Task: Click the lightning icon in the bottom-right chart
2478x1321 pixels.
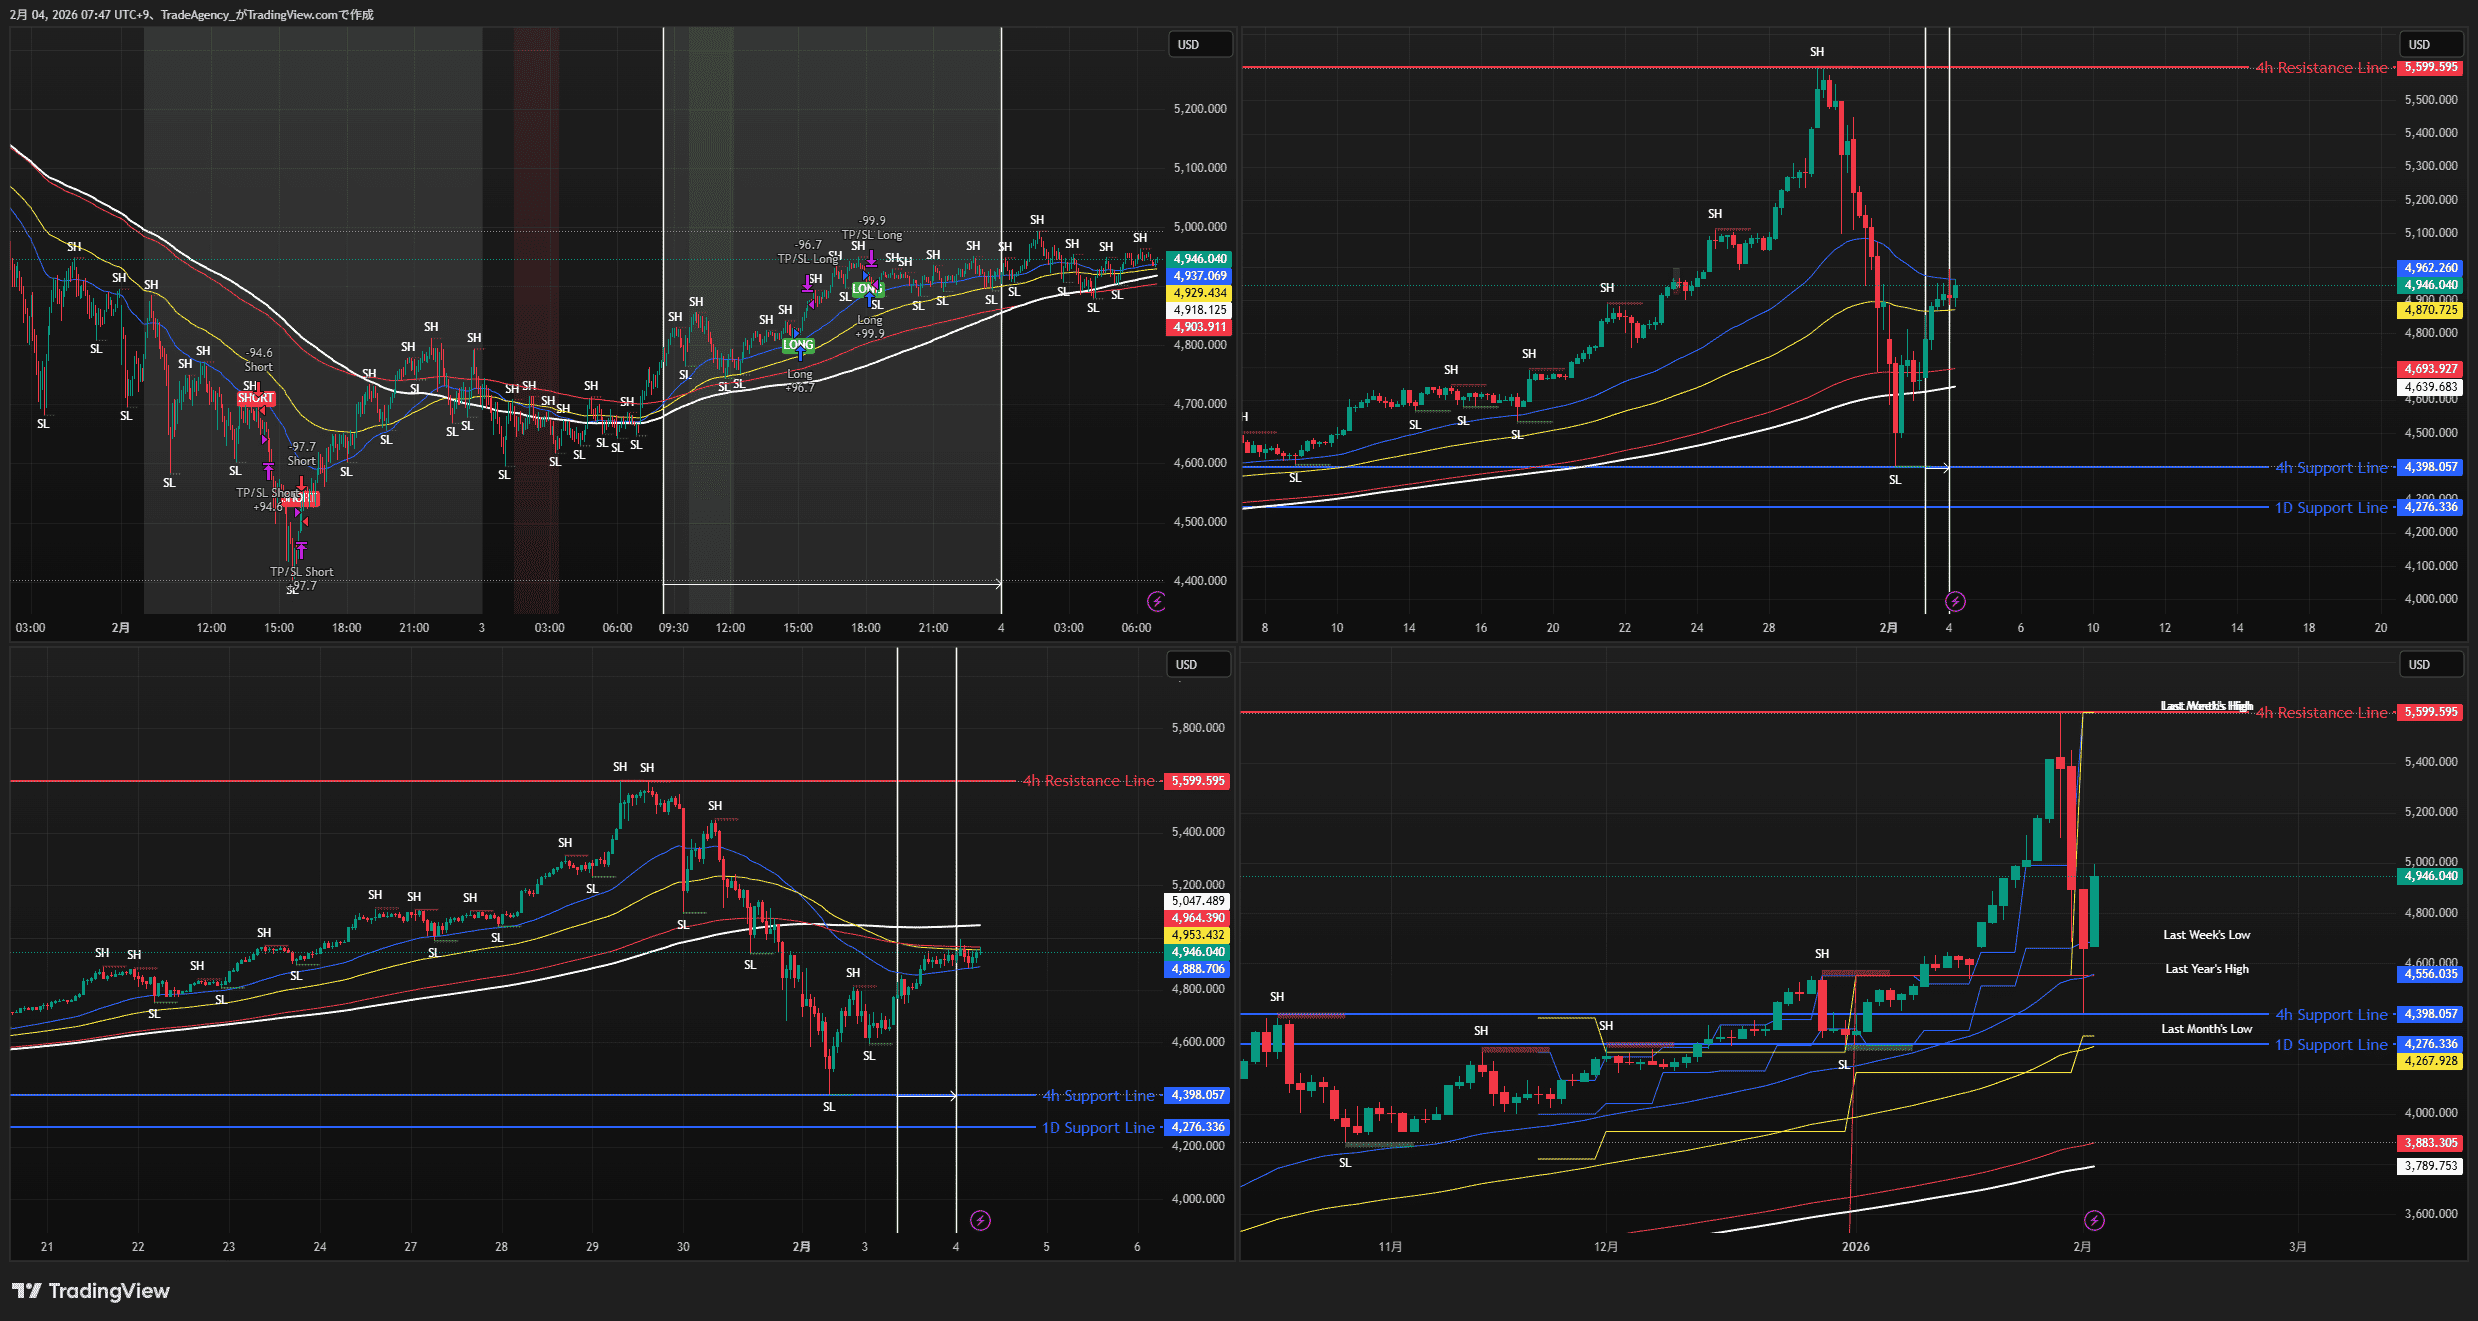Action: click(x=2094, y=1220)
